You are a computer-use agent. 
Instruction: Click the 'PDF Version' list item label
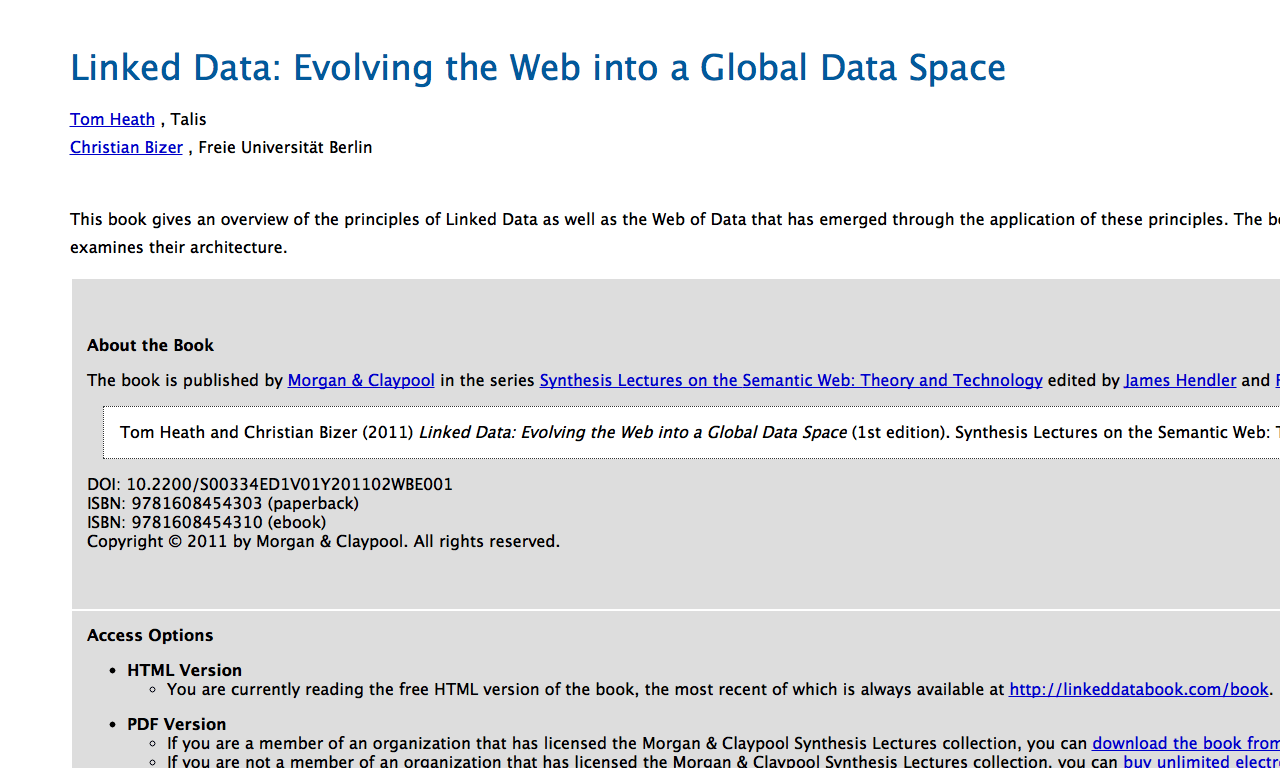[176, 724]
